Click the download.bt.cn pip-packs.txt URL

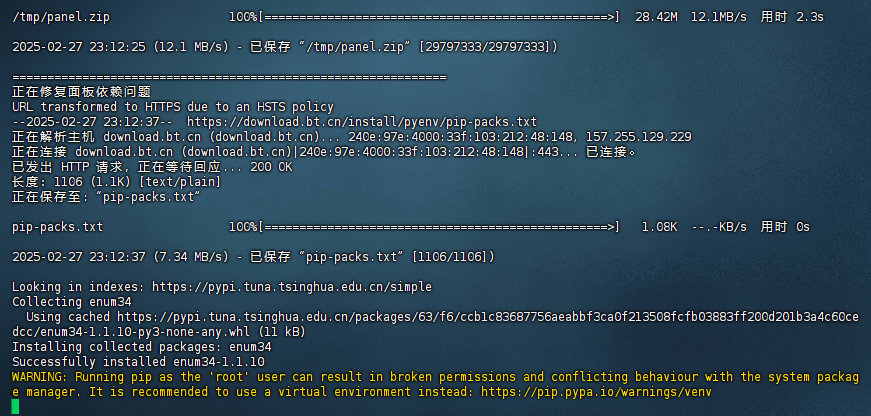click(x=362, y=122)
